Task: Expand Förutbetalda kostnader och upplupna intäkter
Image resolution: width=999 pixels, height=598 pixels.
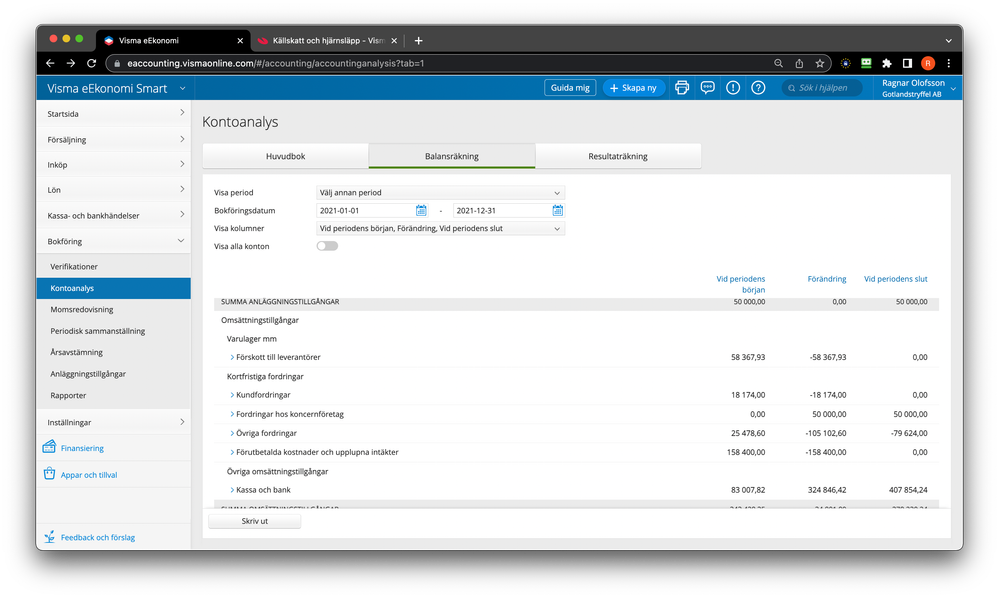Action: coord(232,452)
